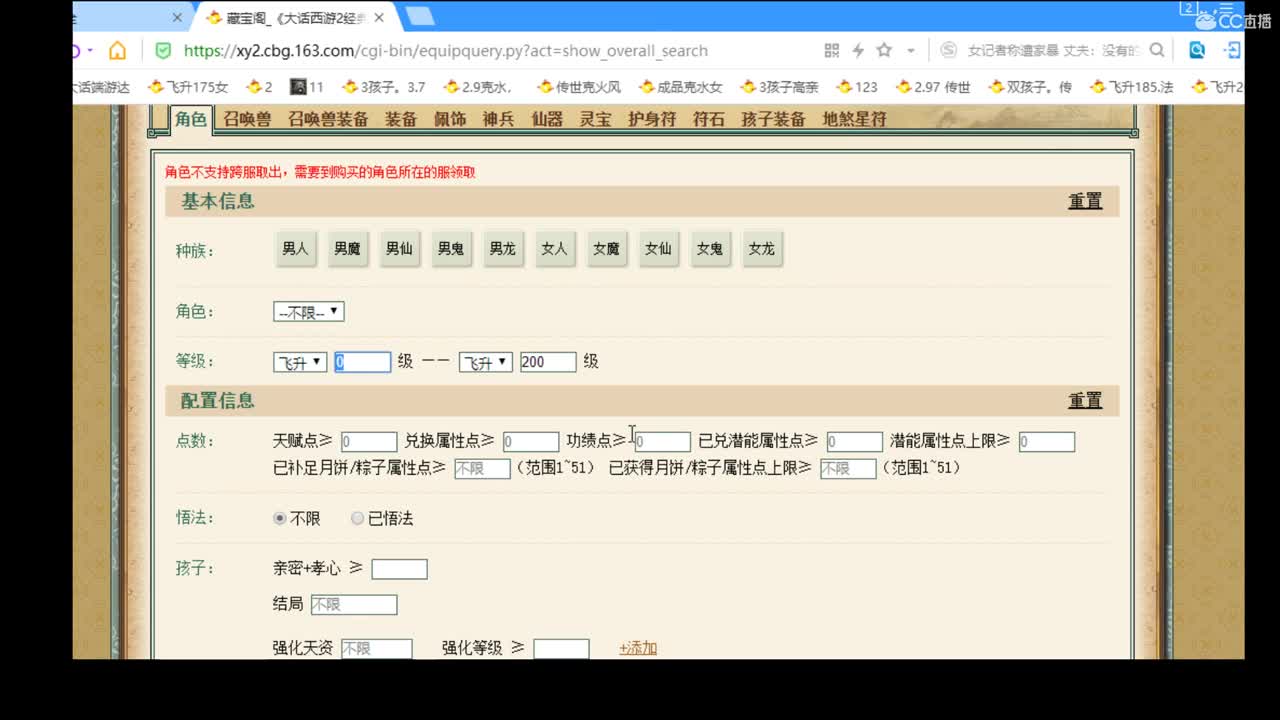Switch to 孩子装备 tab

[x=773, y=119]
